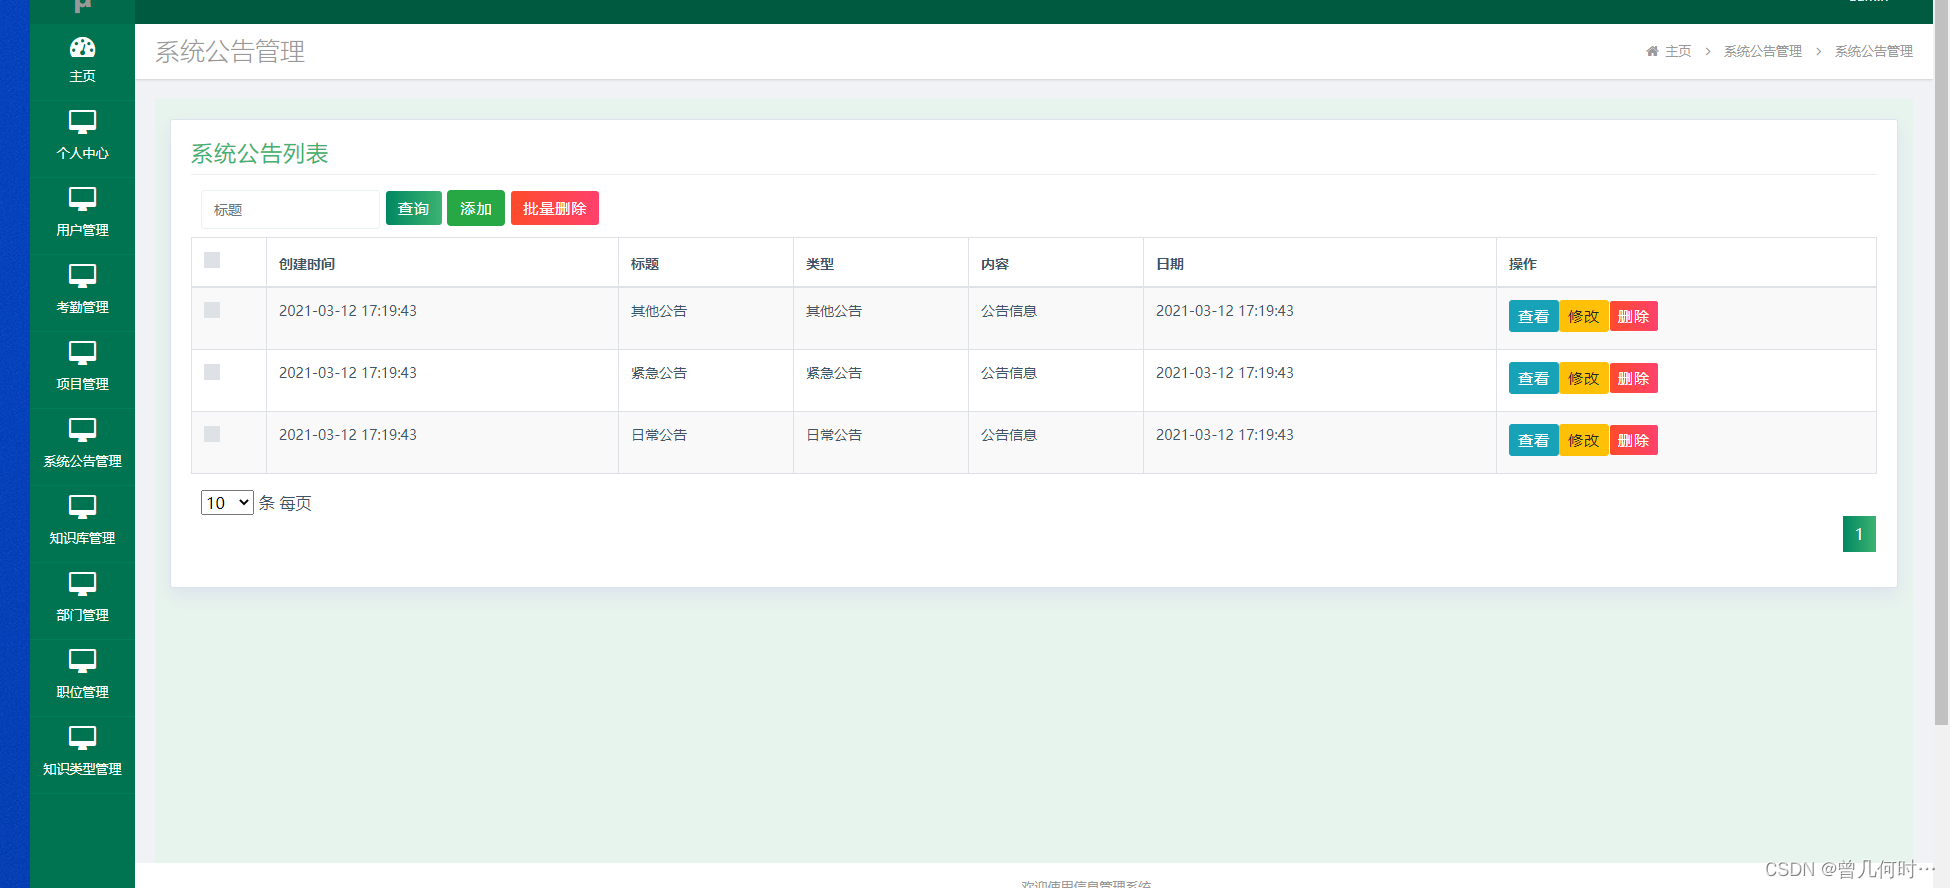Open 考勤管理 monitor icon in sidebar

82,276
